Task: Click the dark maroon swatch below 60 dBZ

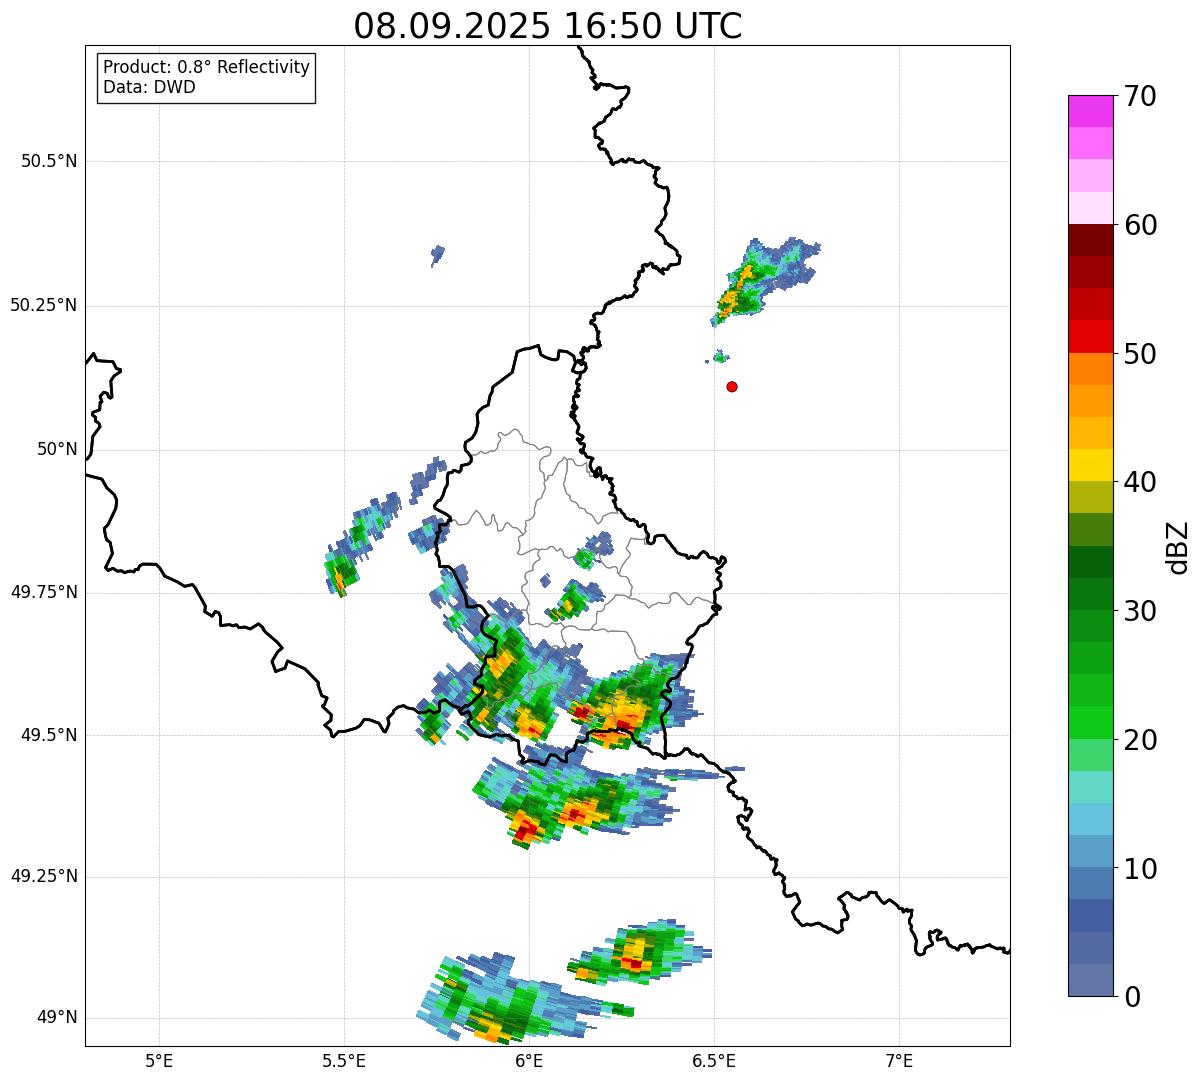Action: coord(1091,240)
